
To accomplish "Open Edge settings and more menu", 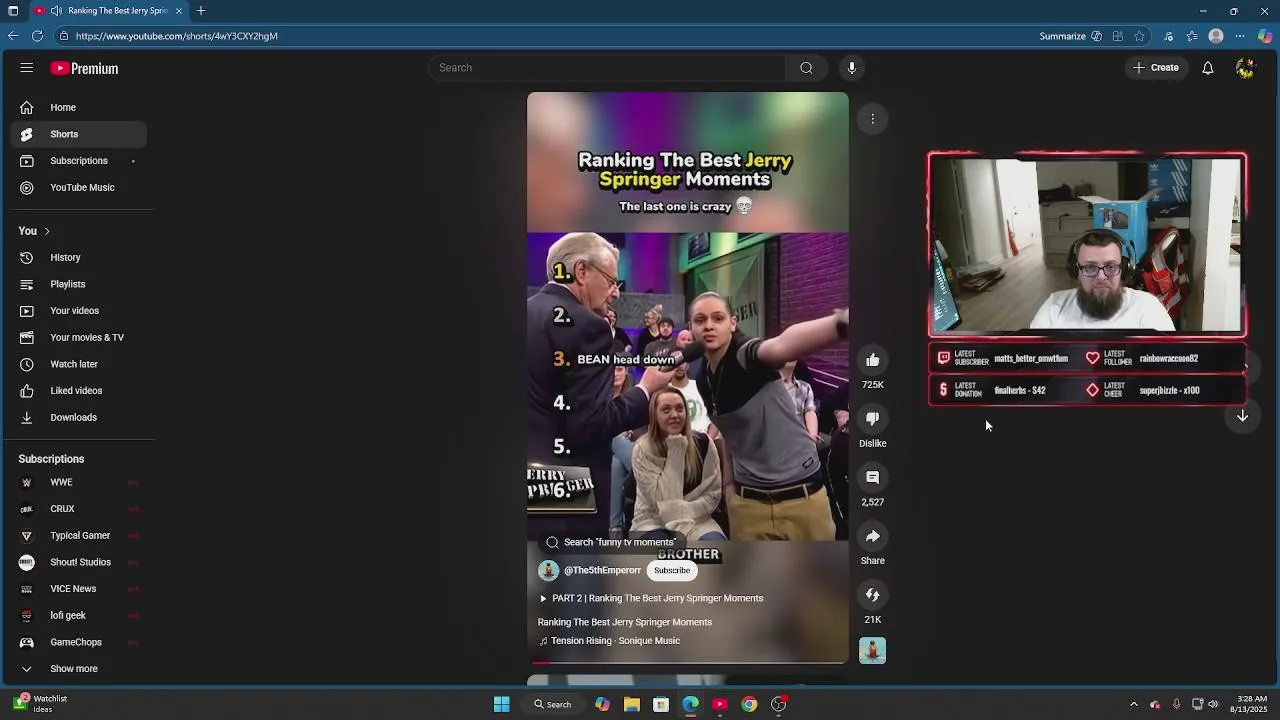I will 1240,36.
